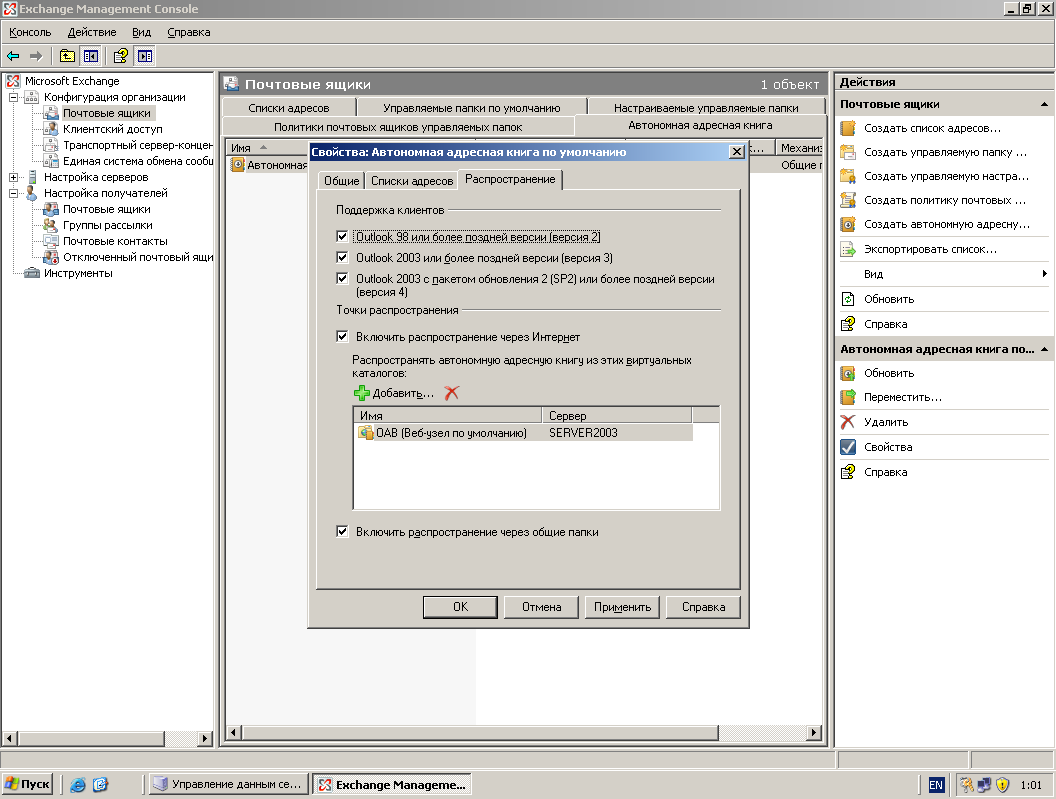Click Refresh icon under Mailboxes actions
1056x799 pixels.
tap(848, 299)
